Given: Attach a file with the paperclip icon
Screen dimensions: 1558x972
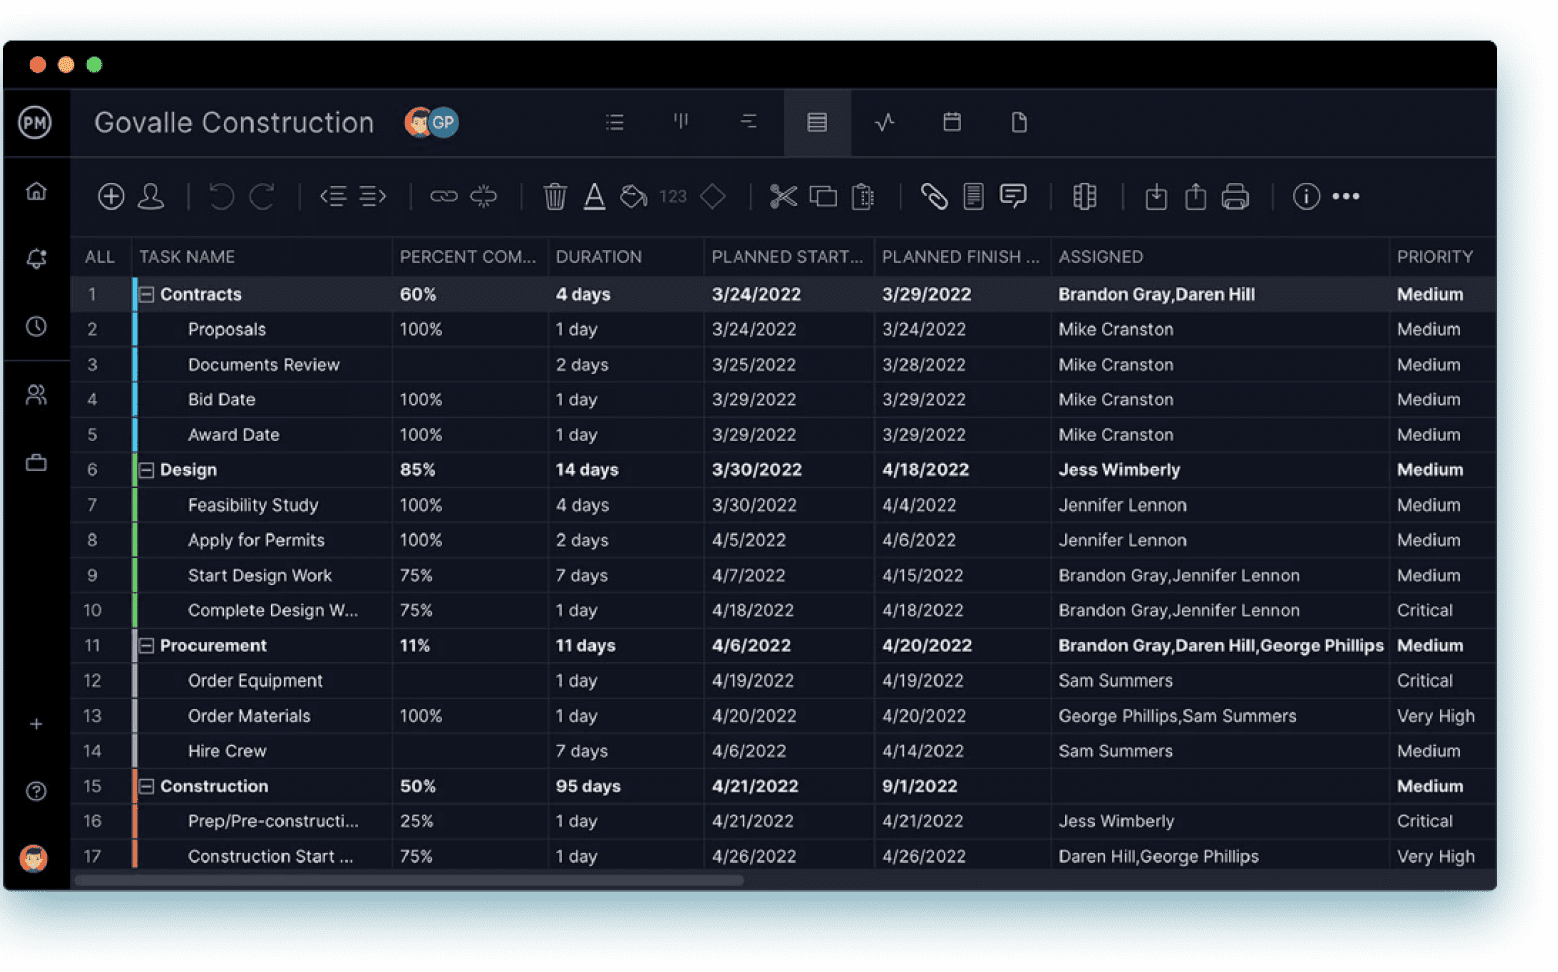Looking at the screenshot, I should (x=935, y=196).
